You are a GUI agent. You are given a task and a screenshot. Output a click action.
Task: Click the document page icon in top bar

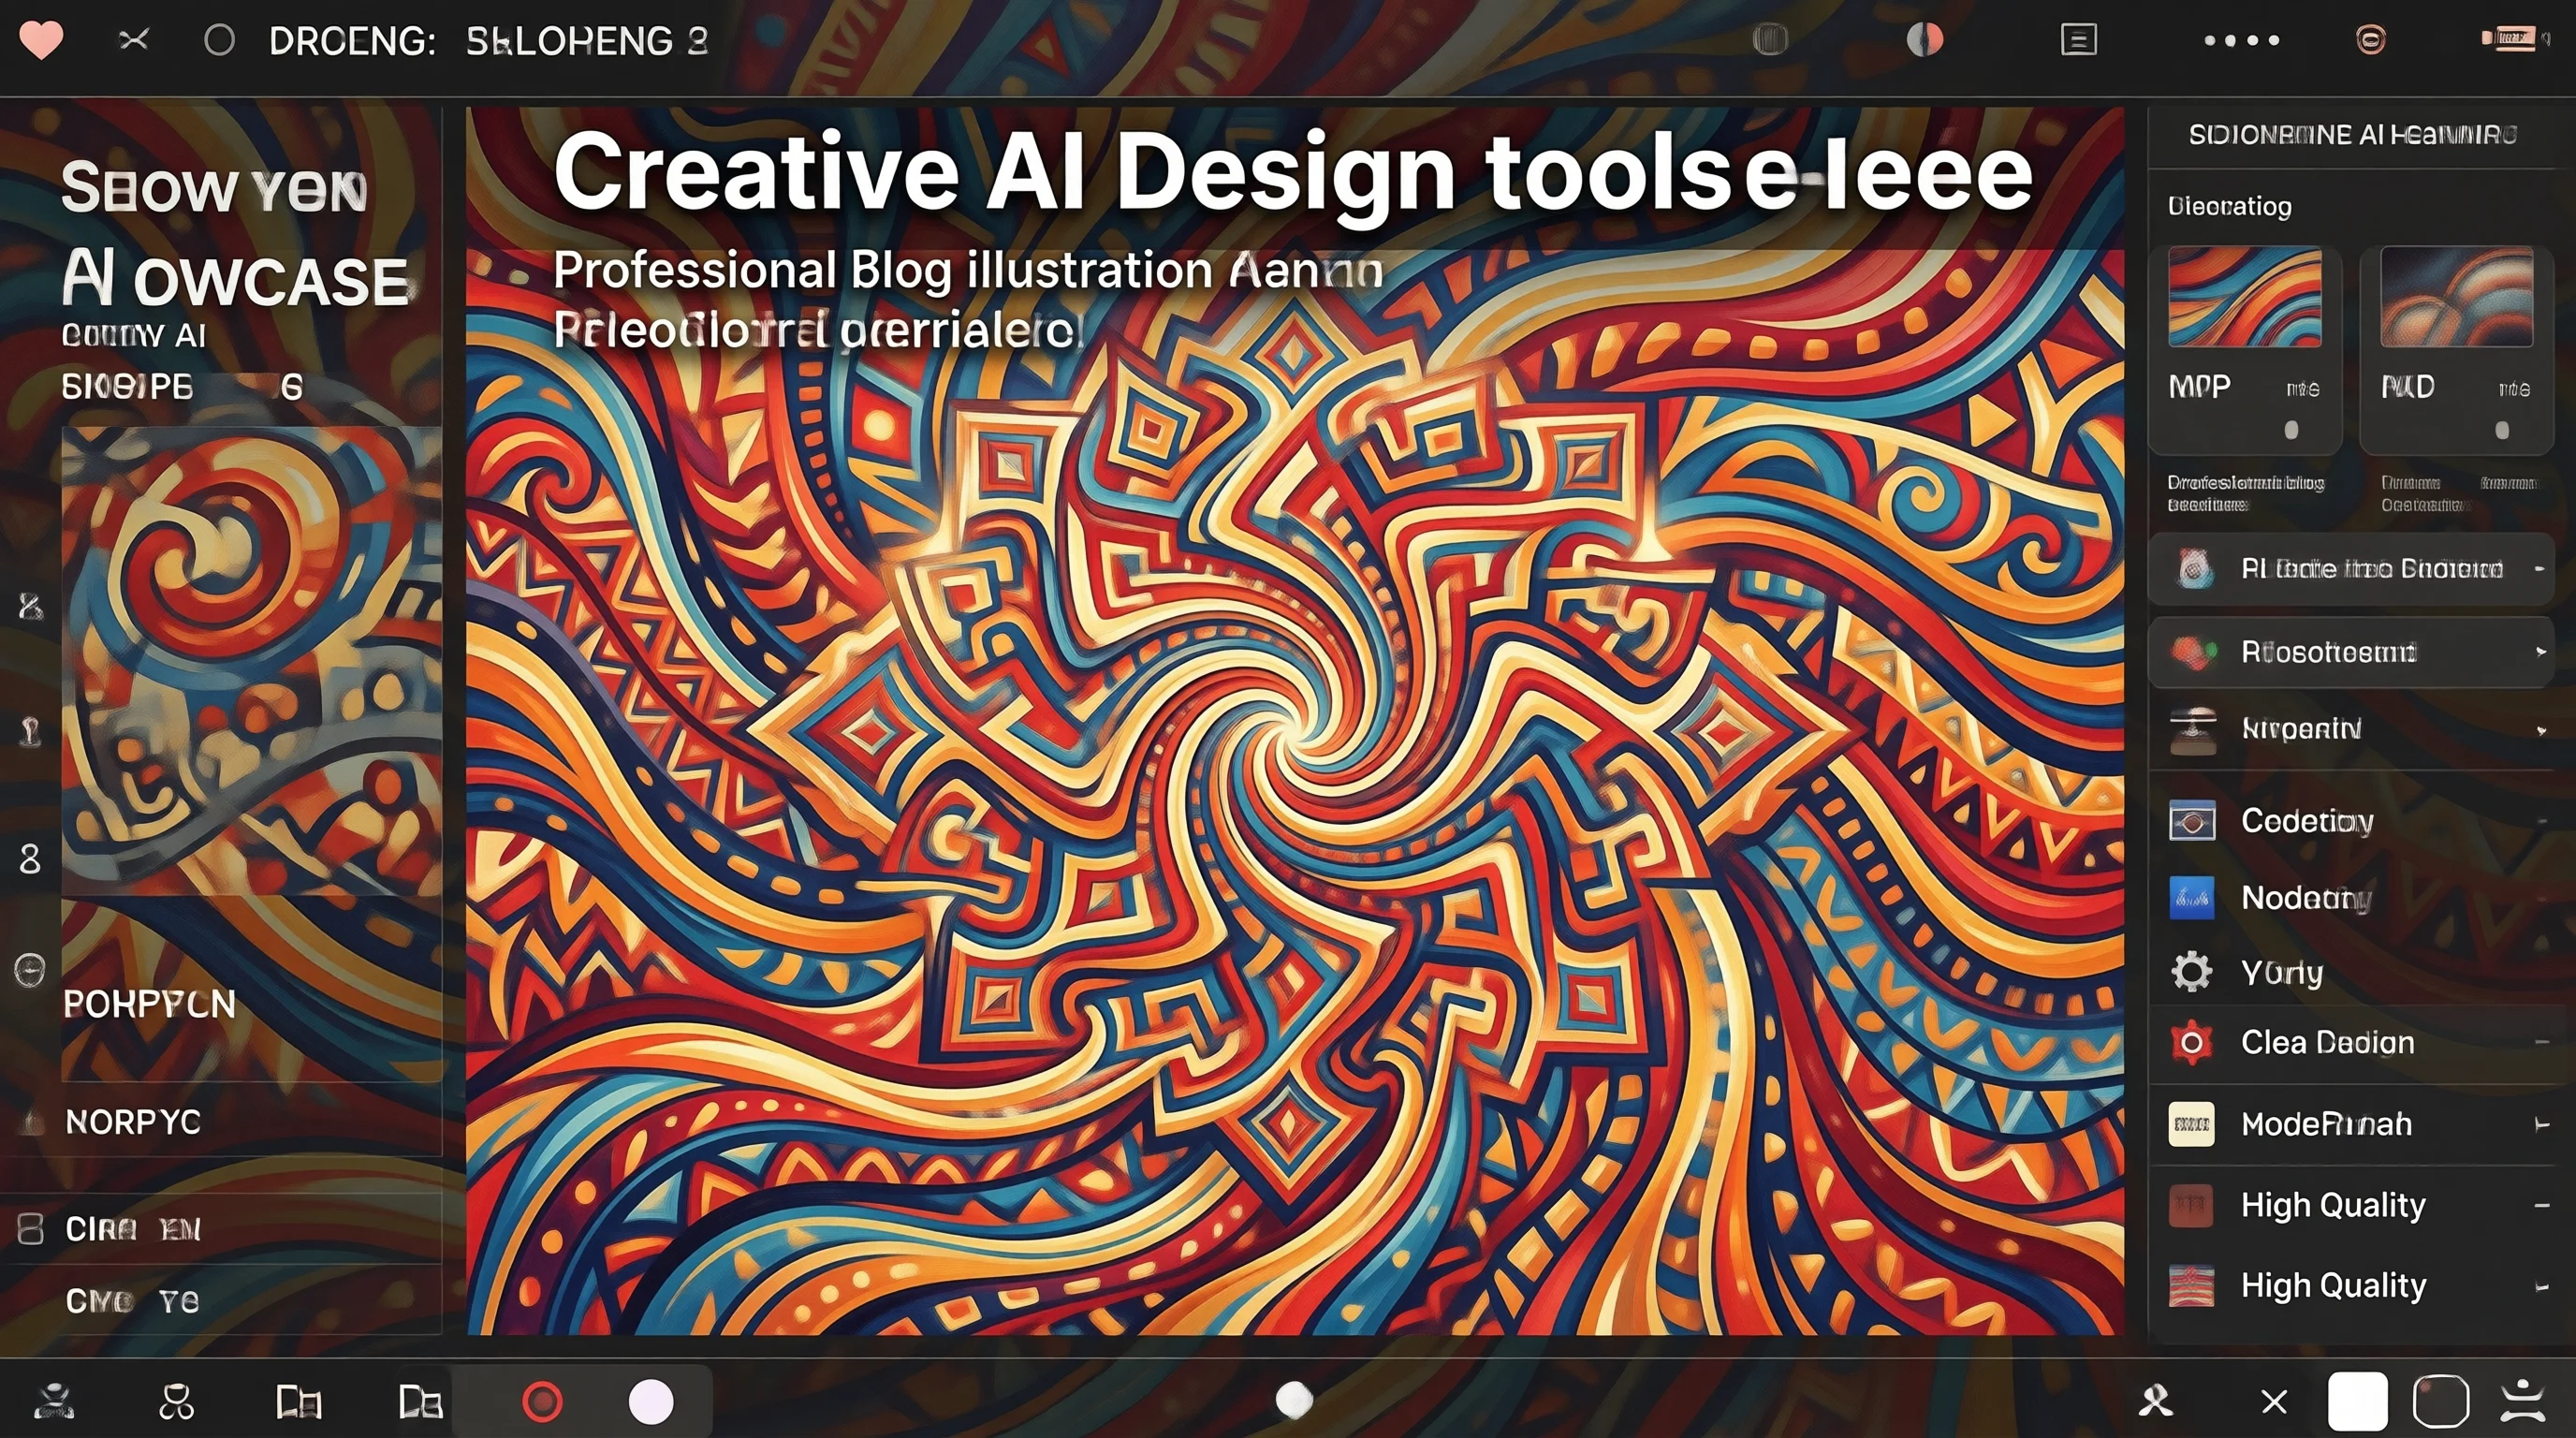2078,40
